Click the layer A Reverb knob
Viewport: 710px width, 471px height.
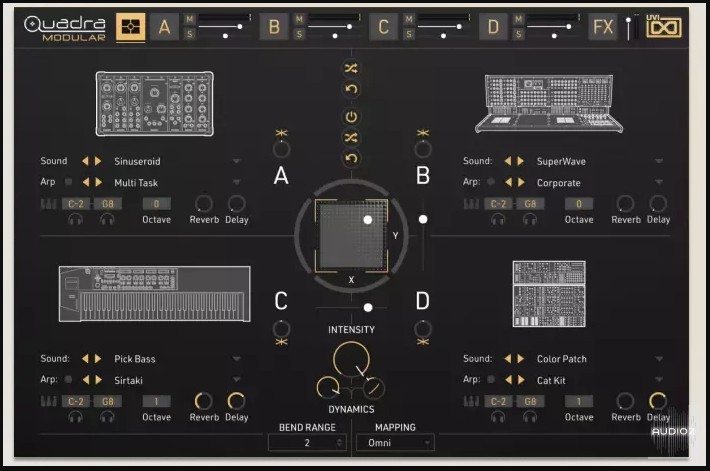[x=204, y=204]
